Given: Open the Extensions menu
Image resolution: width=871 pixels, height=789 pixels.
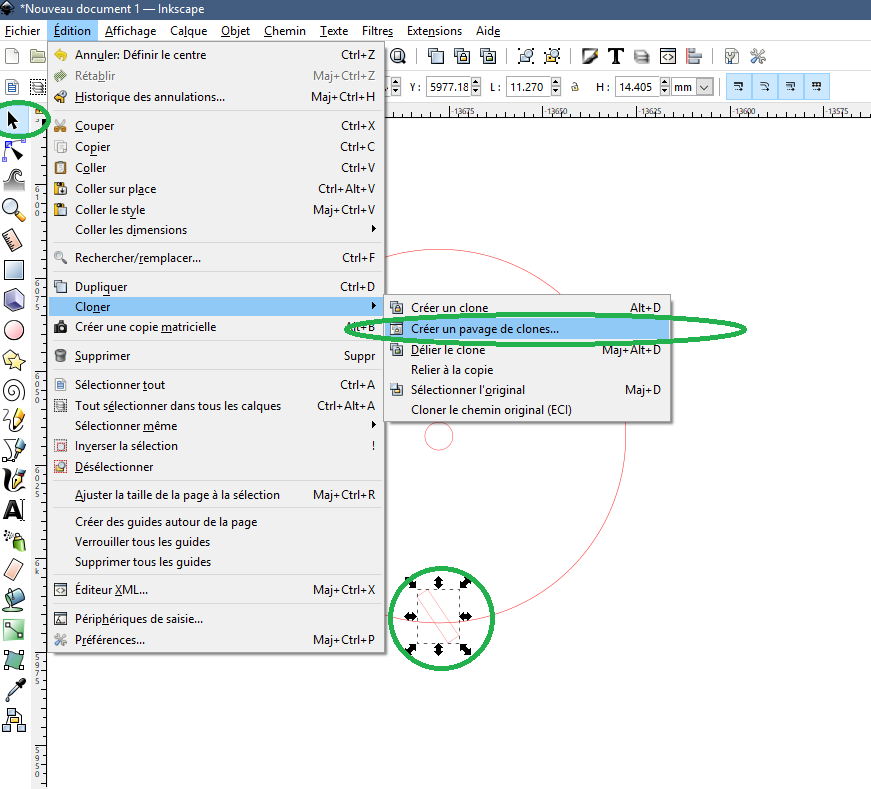Looking at the screenshot, I should [x=434, y=31].
